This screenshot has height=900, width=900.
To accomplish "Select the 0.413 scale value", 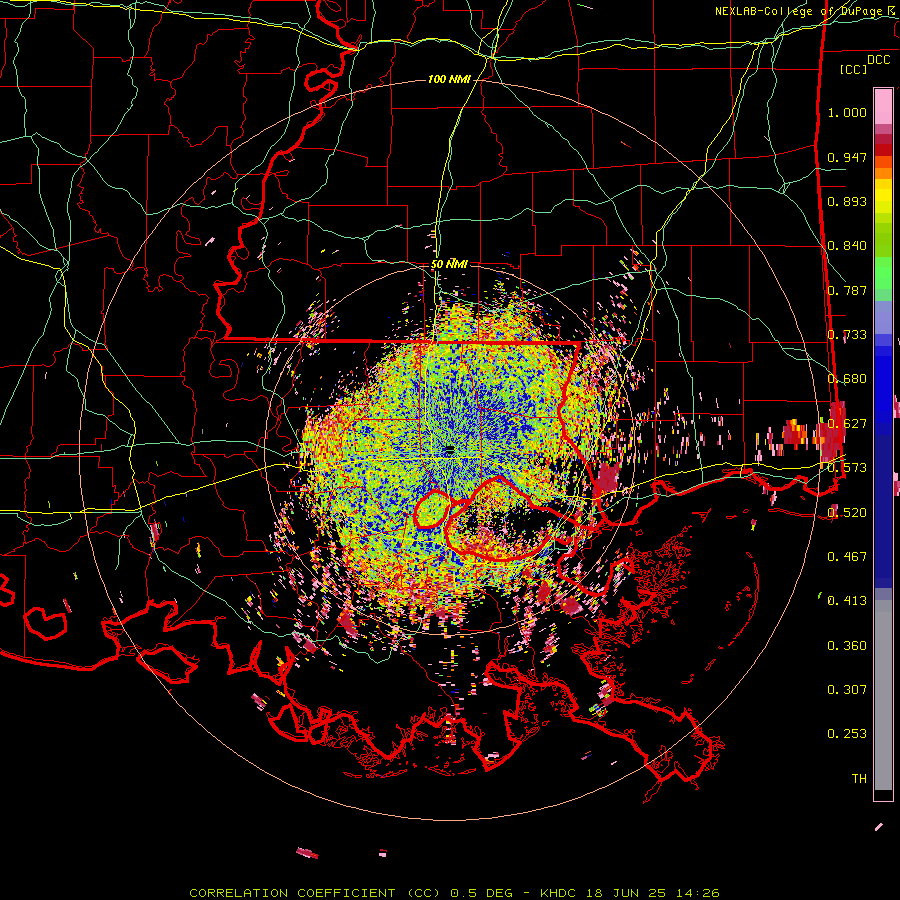I will [x=847, y=601].
